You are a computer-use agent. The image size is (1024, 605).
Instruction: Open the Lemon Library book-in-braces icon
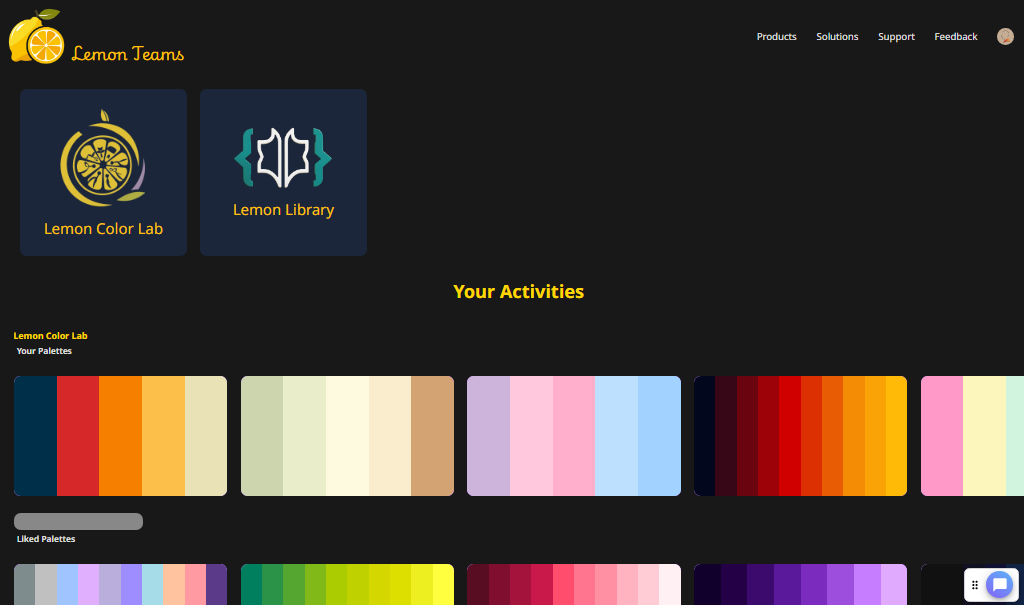coord(283,157)
